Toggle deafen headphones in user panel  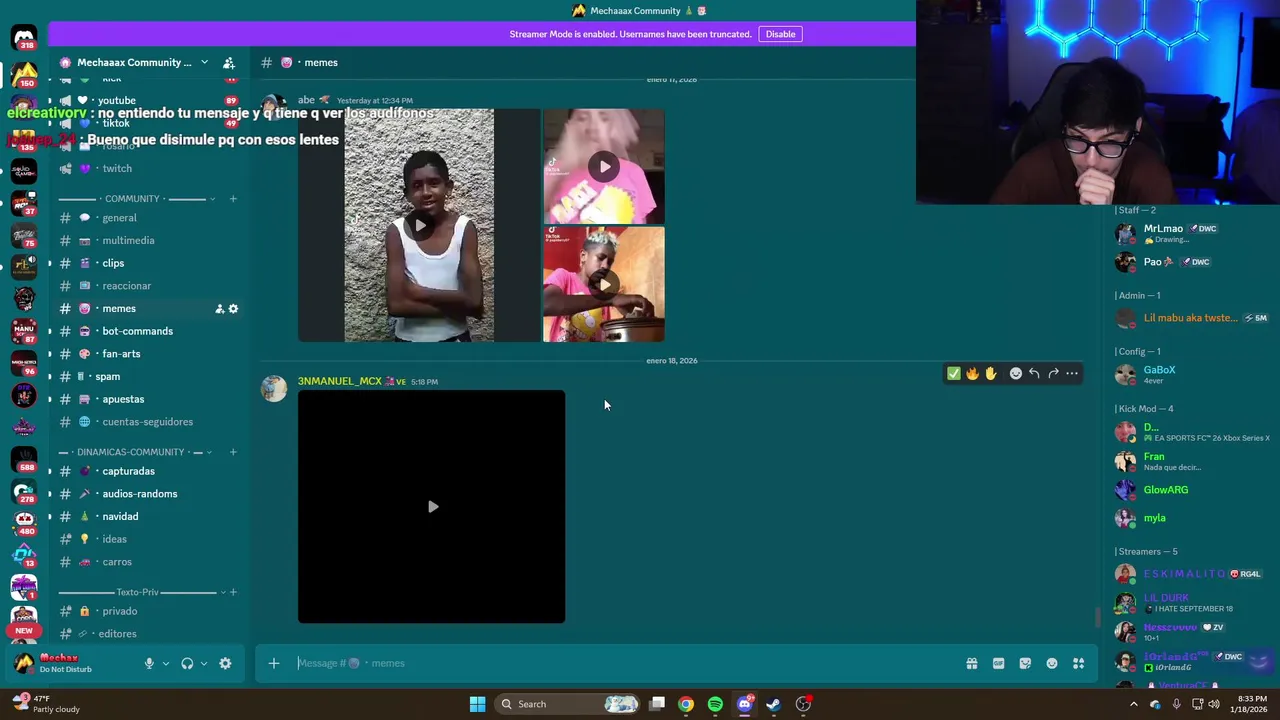[187, 663]
